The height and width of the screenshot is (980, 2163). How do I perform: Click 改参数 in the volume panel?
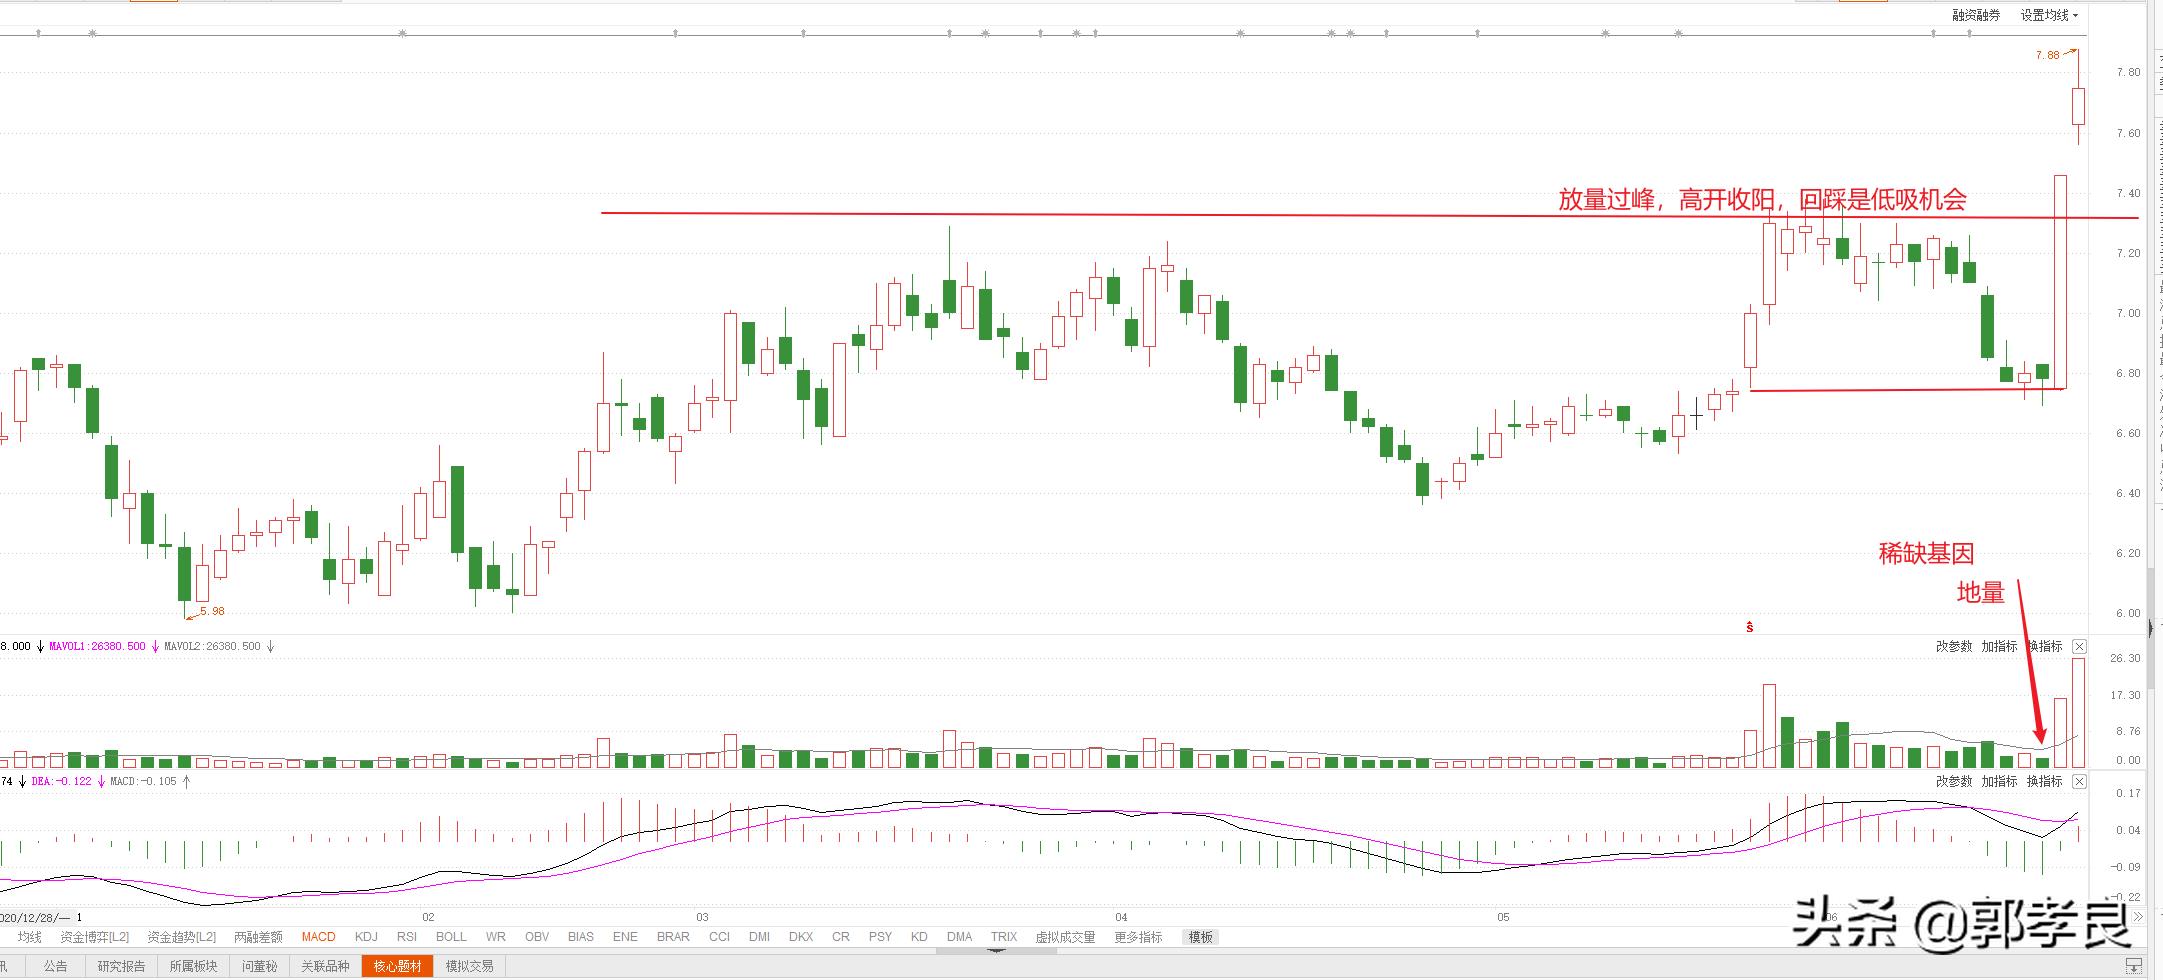(1954, 646)
